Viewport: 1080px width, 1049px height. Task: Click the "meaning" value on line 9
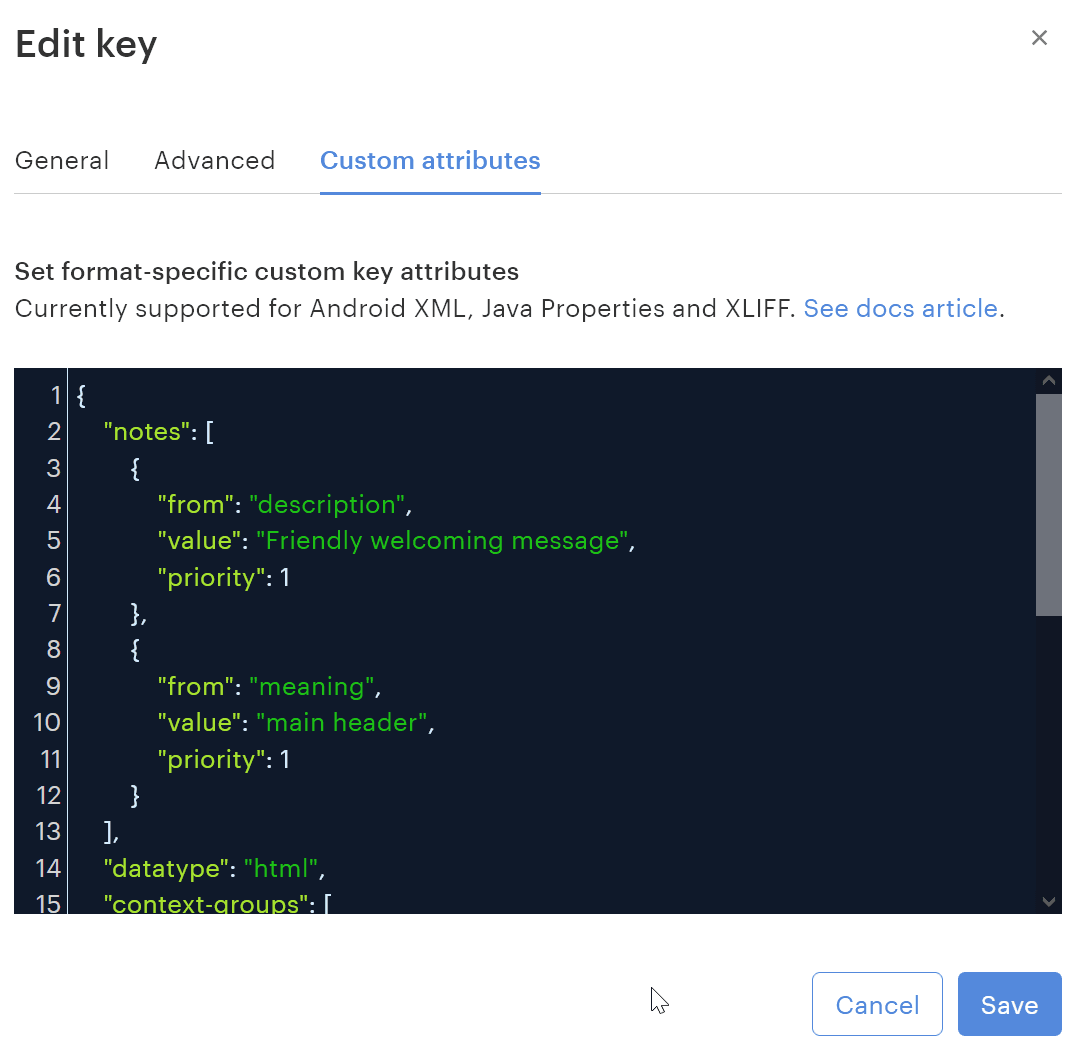pyautogui.click(x=310, y=687)
